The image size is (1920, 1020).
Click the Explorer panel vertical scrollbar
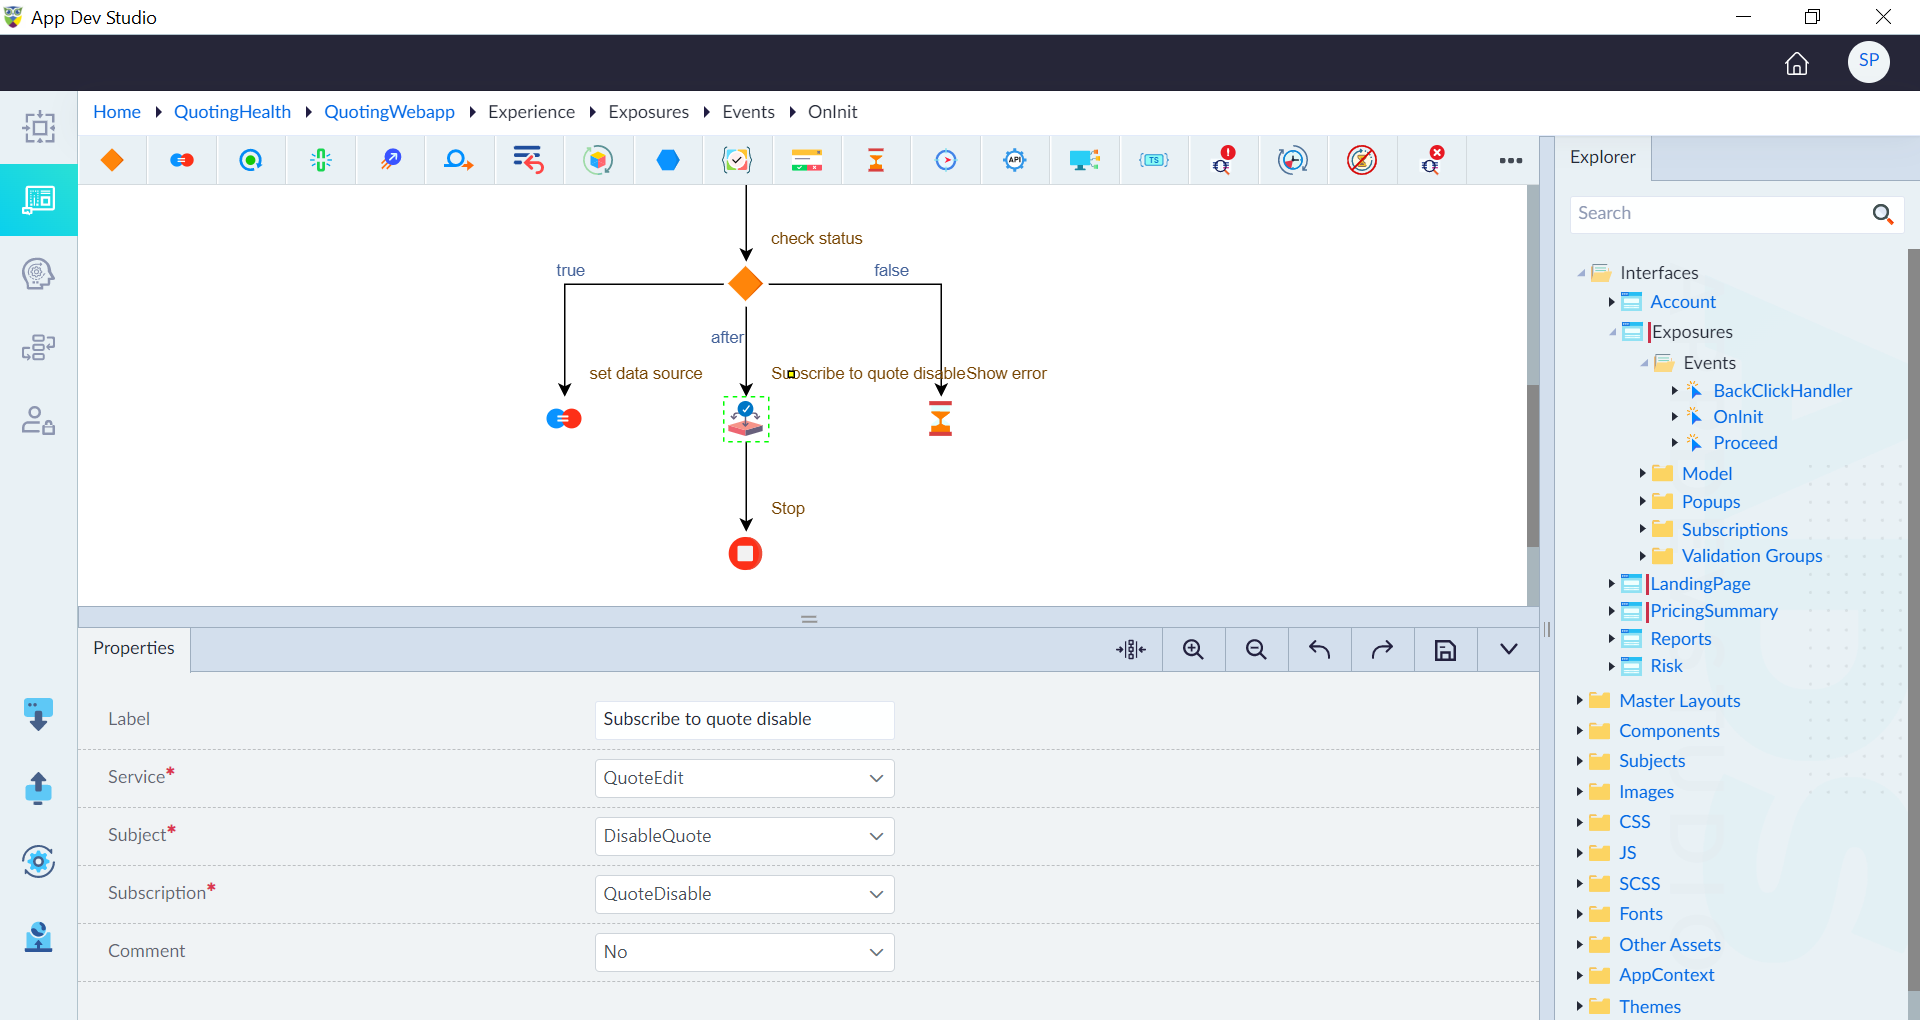(x=1913, y=620)
